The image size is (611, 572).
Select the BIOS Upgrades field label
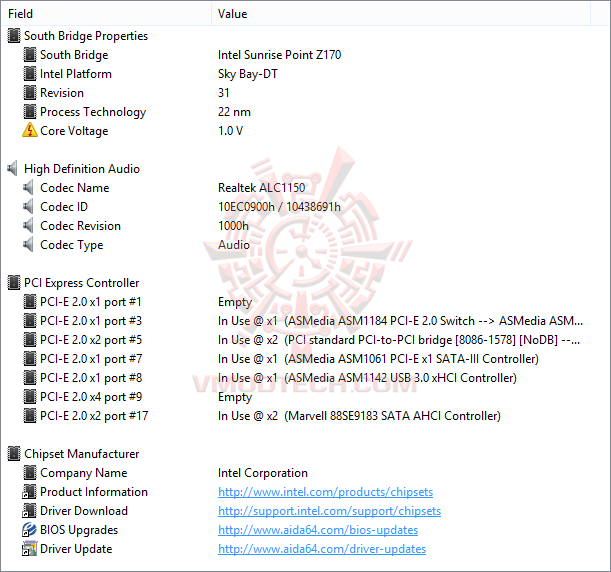(79, 530)
